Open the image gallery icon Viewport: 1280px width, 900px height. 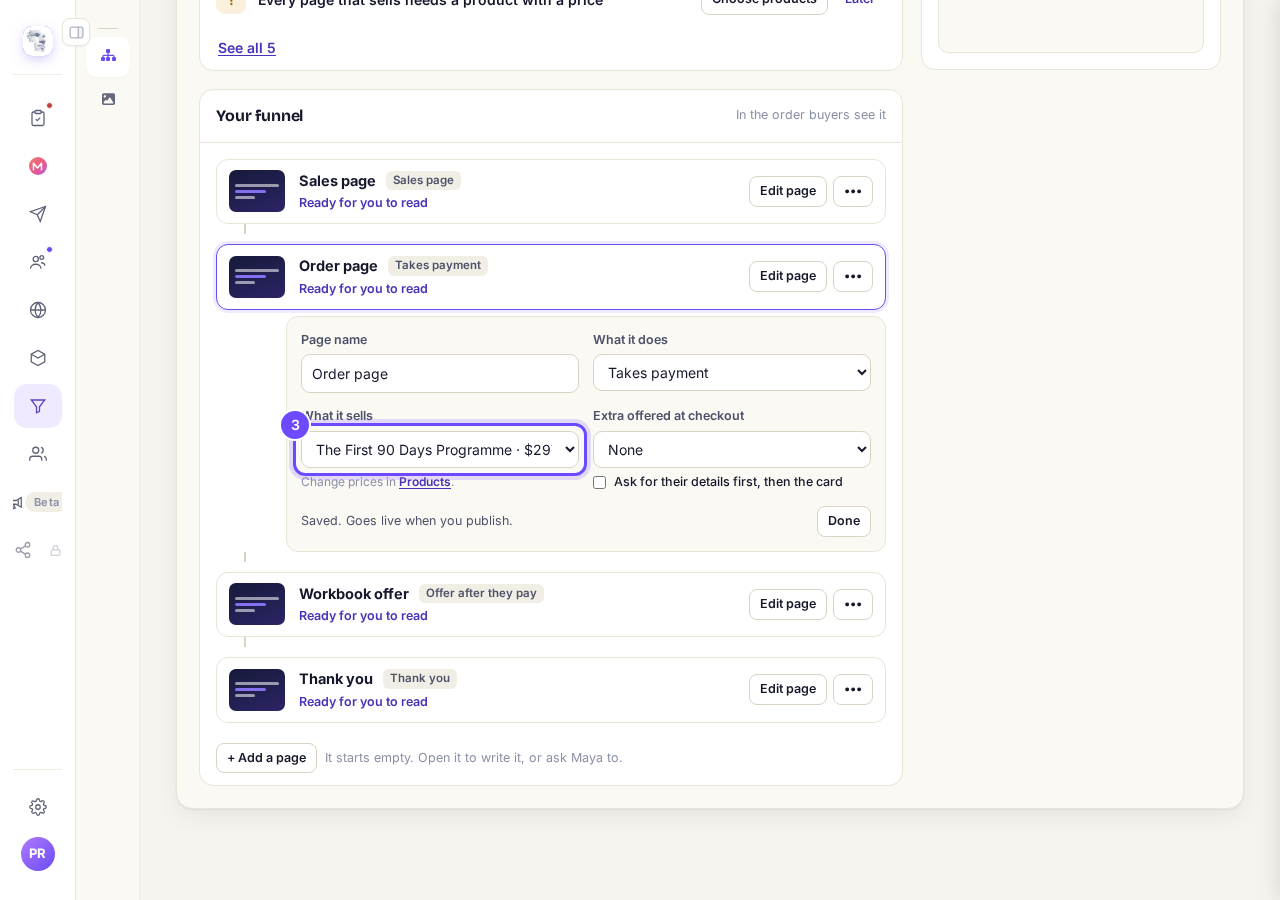pyautogui.click(x=108, y=99)
